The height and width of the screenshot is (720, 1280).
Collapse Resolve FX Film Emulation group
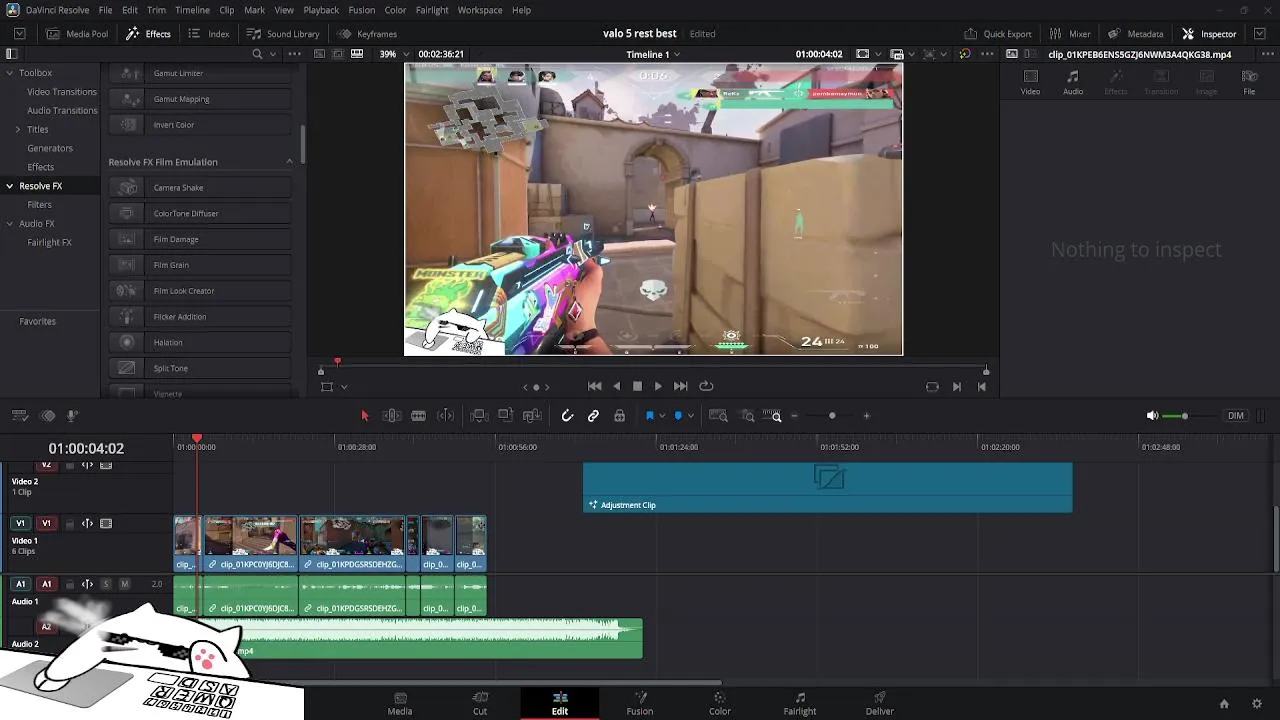pos(290,162)
